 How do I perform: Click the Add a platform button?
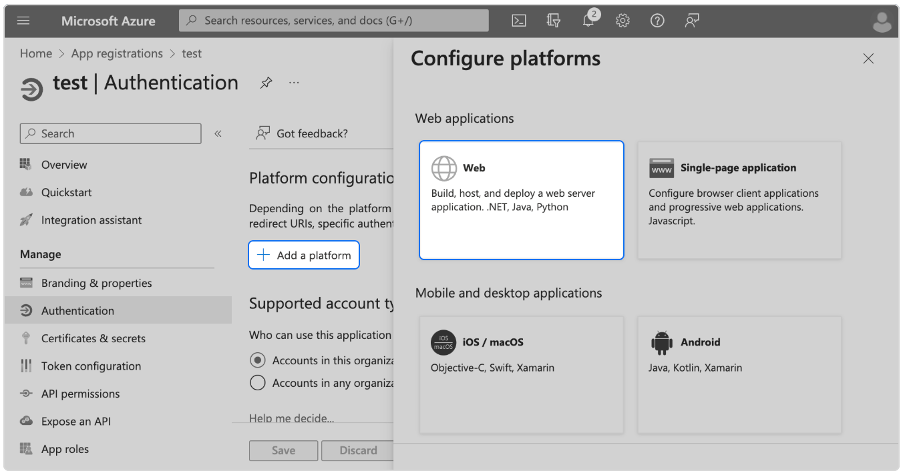coord(304,255)
